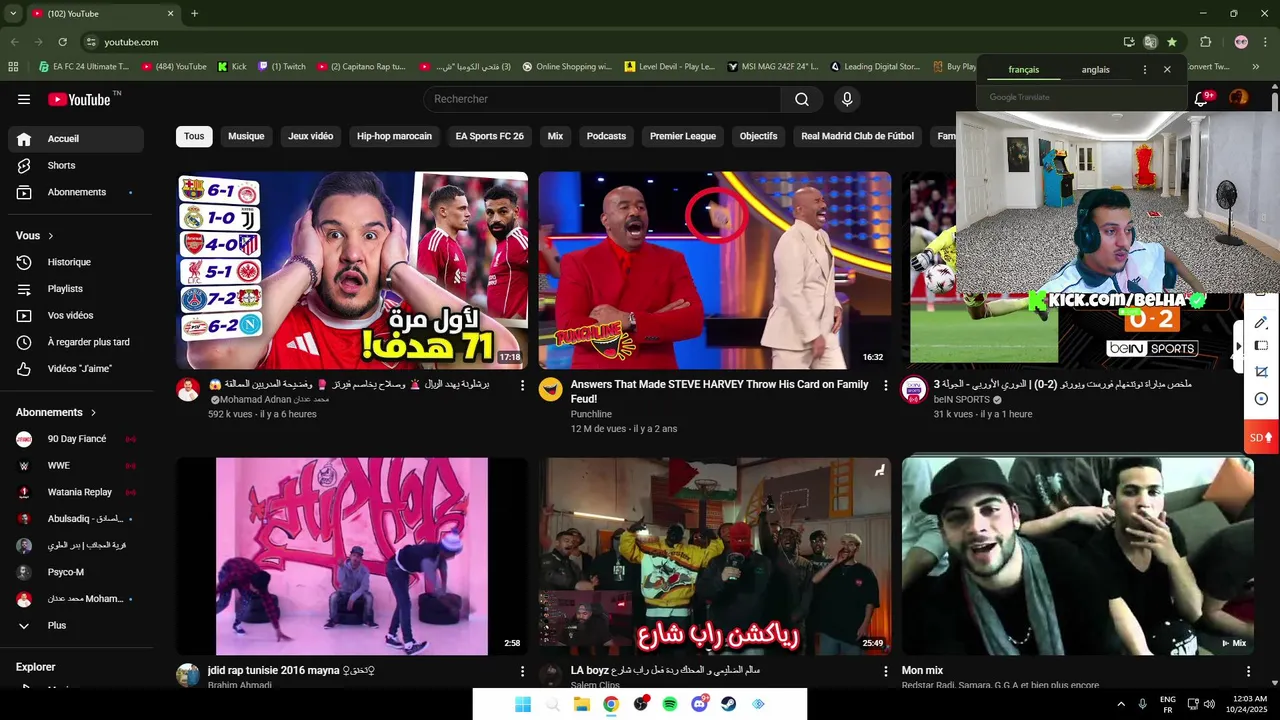Open Vos vidéos in sidebar
This screenshot has width=1280, height=720.
(x=76, y=315)
